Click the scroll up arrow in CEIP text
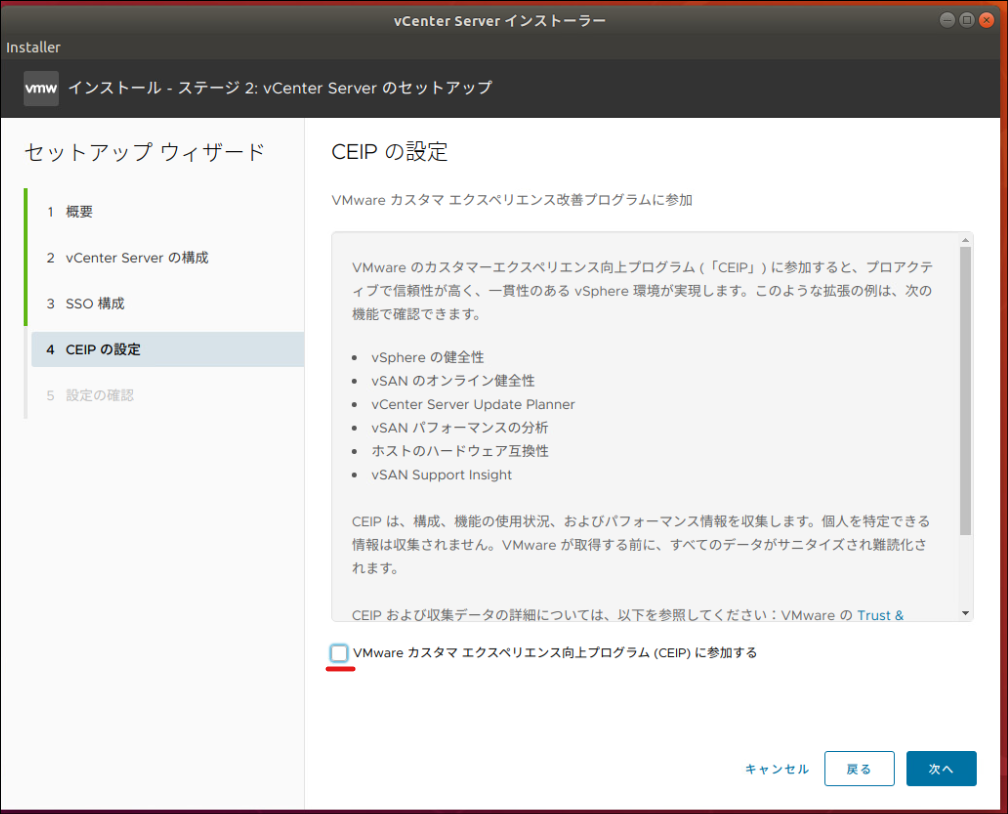1008x814 pixels. [965, 240]
